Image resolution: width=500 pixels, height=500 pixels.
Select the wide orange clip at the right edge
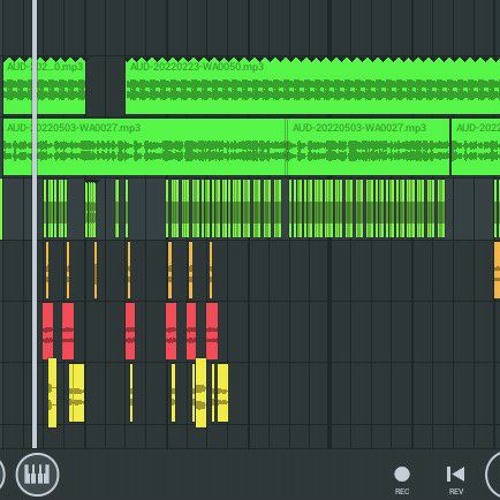click(x=497, y=270)
